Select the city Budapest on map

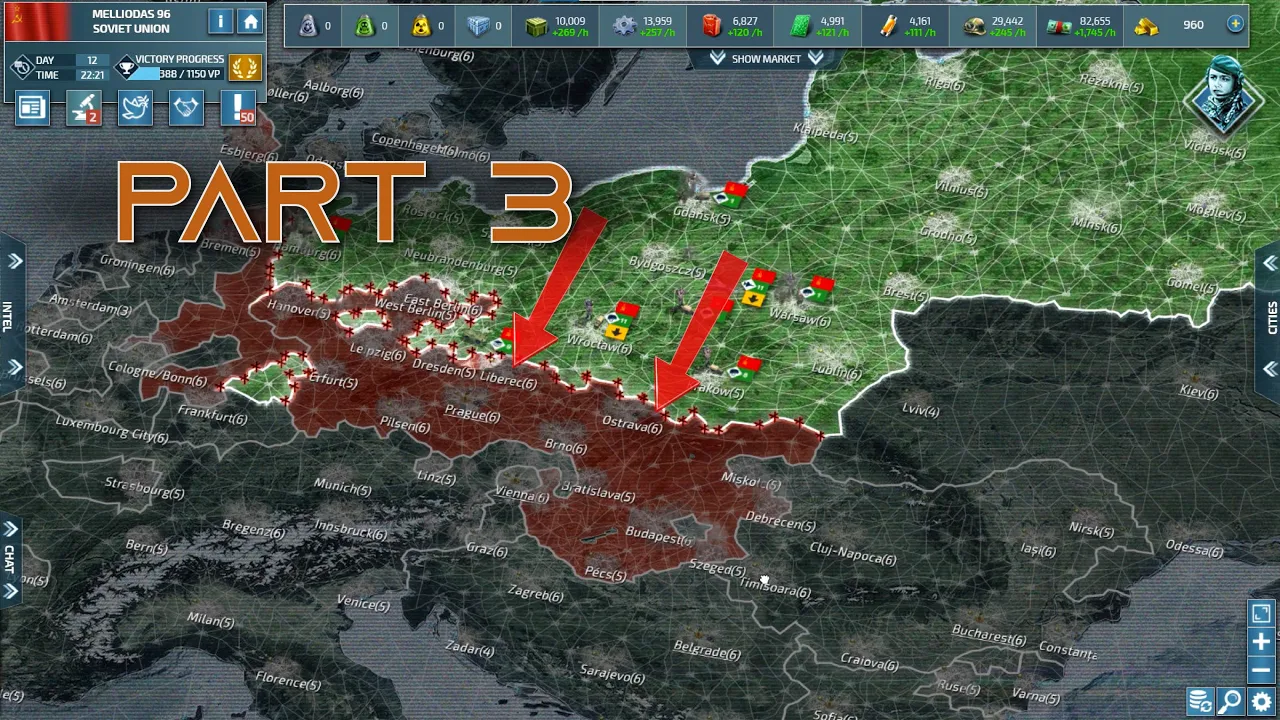tap(658, 536)
